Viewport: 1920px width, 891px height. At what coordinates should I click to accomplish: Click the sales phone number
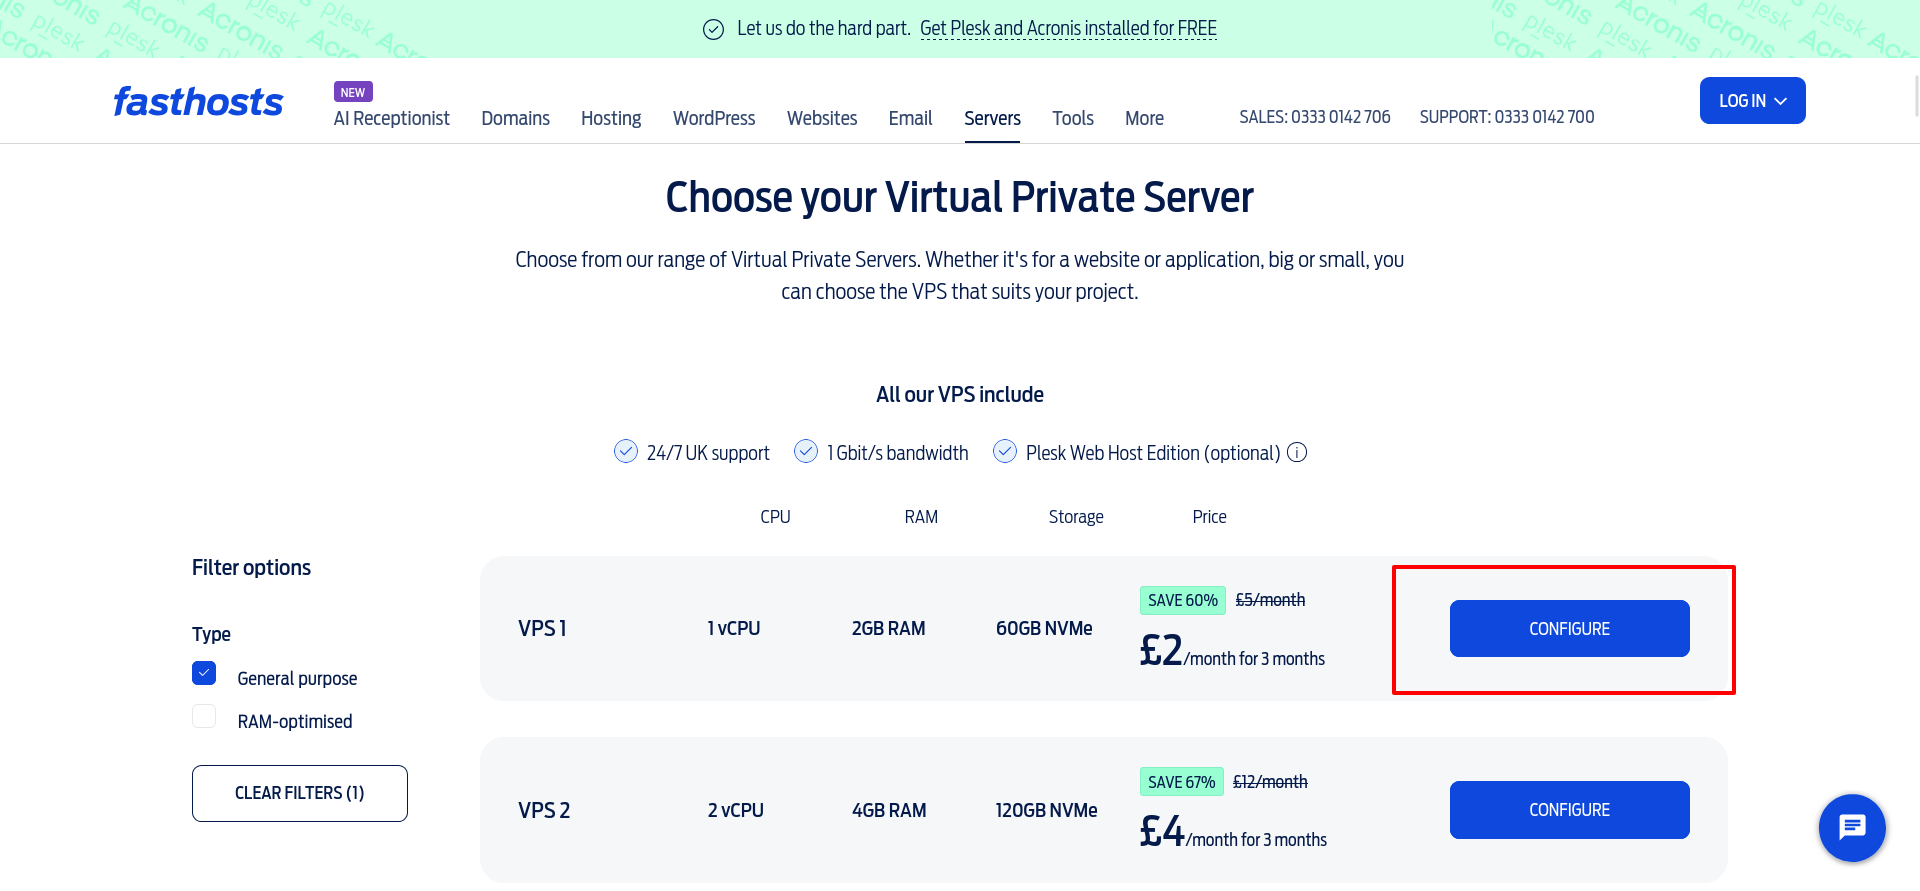[1315, 117]
